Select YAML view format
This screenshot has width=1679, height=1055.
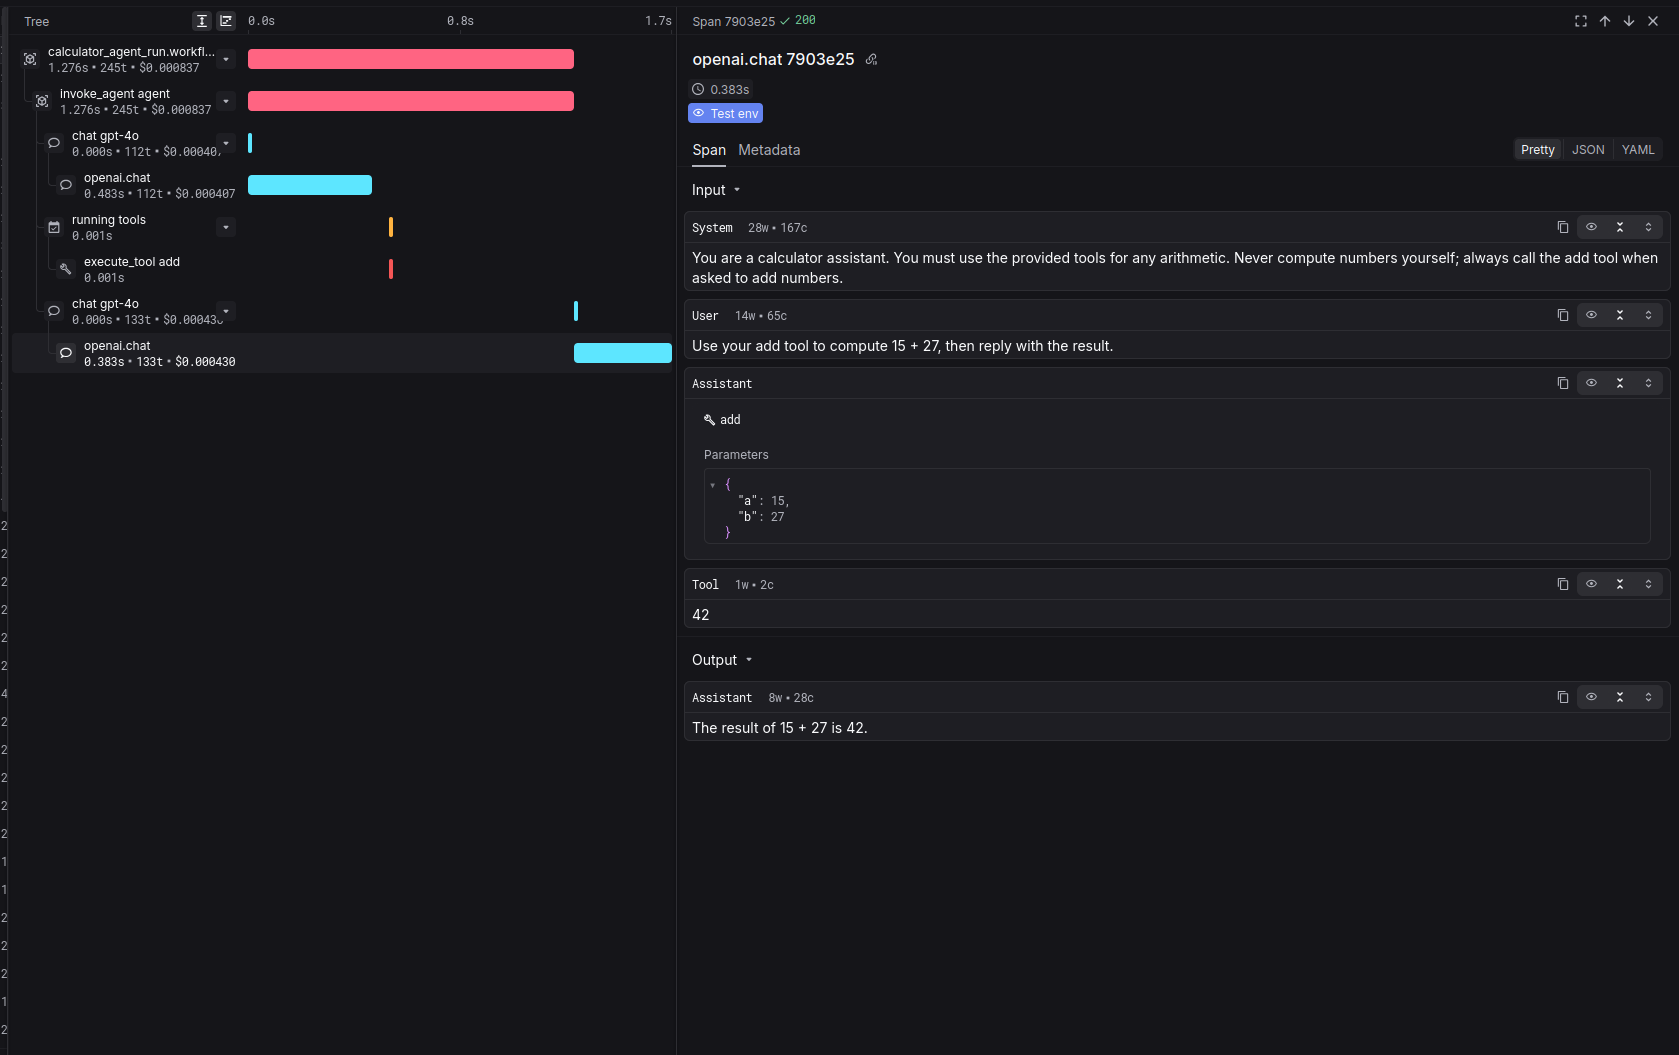pyautogui.click(x=1637, y=150)
